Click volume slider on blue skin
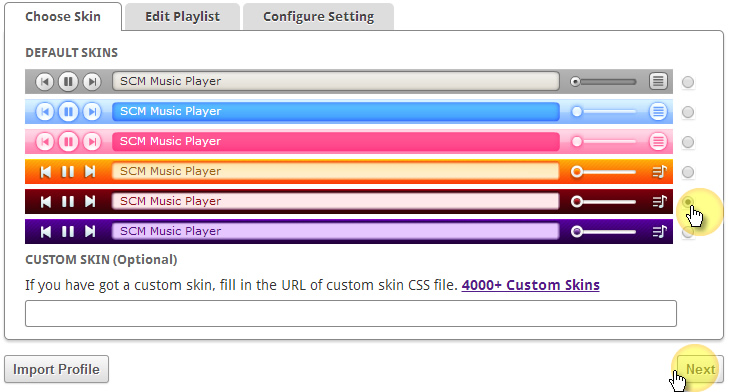The width and height of the screenshot is (730, 392). (x=603, y=112)
